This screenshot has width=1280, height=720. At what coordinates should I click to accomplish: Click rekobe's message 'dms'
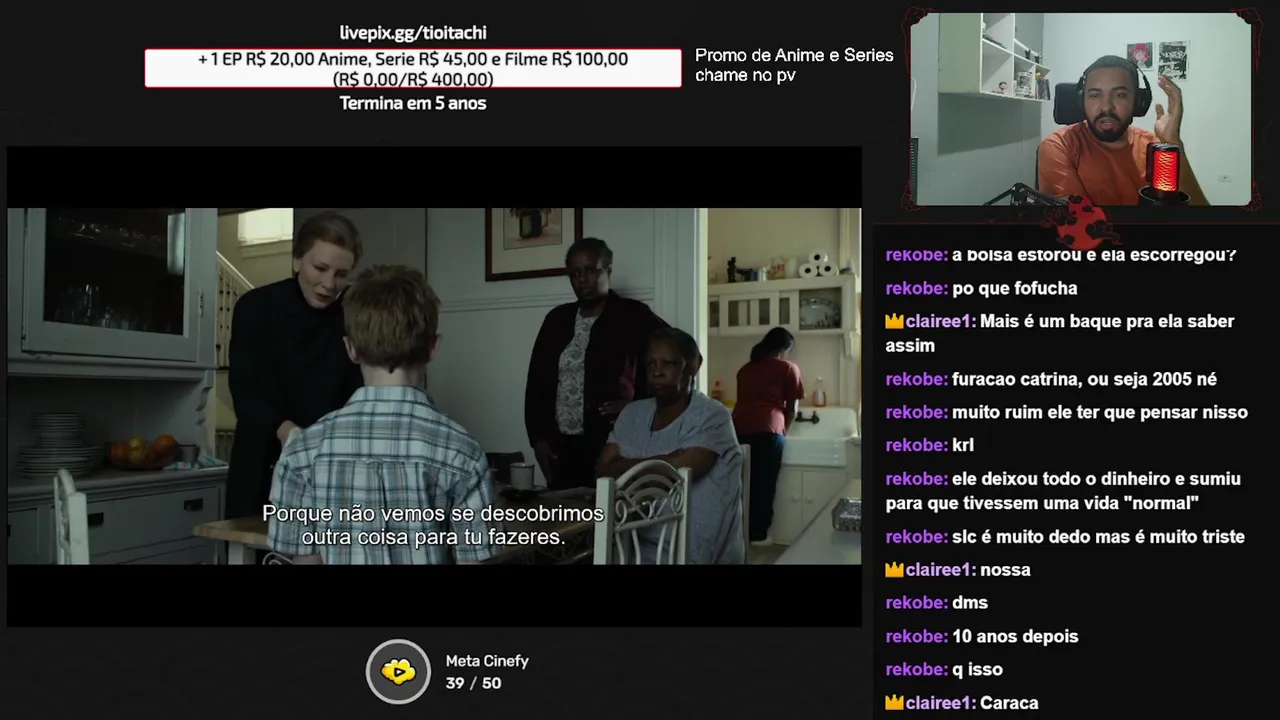970,603
